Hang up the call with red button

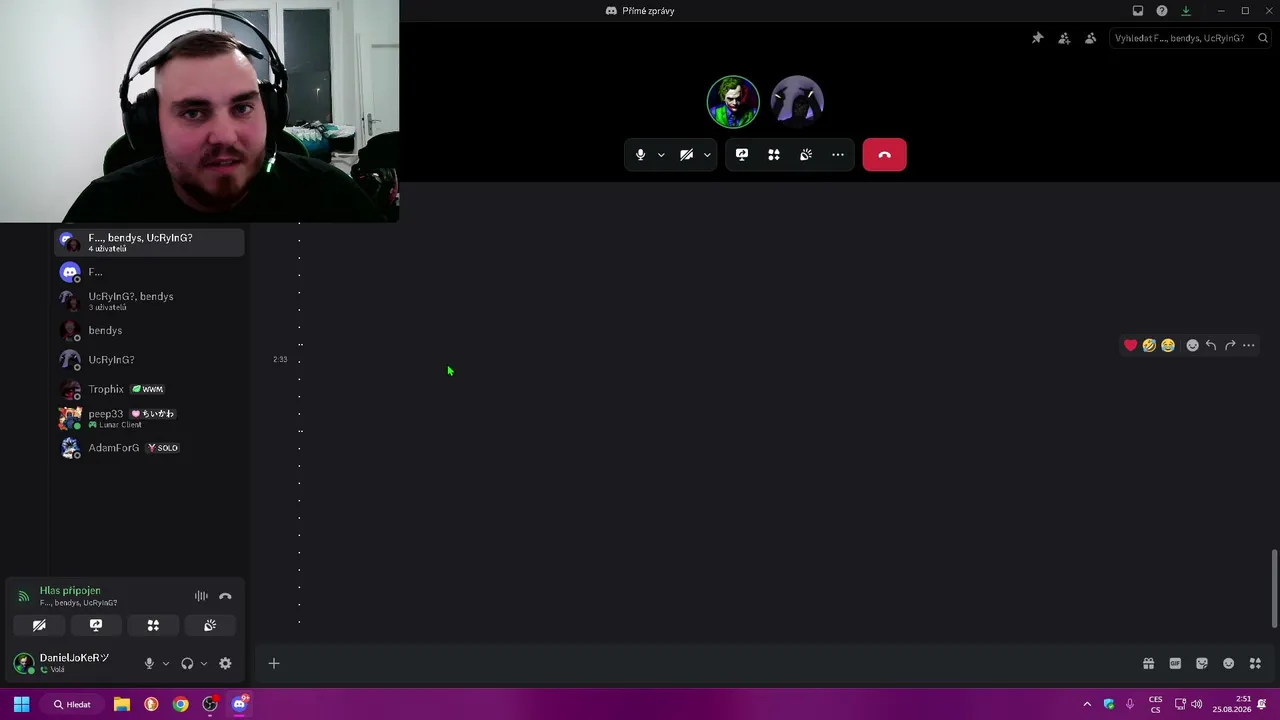pos(884,155)
